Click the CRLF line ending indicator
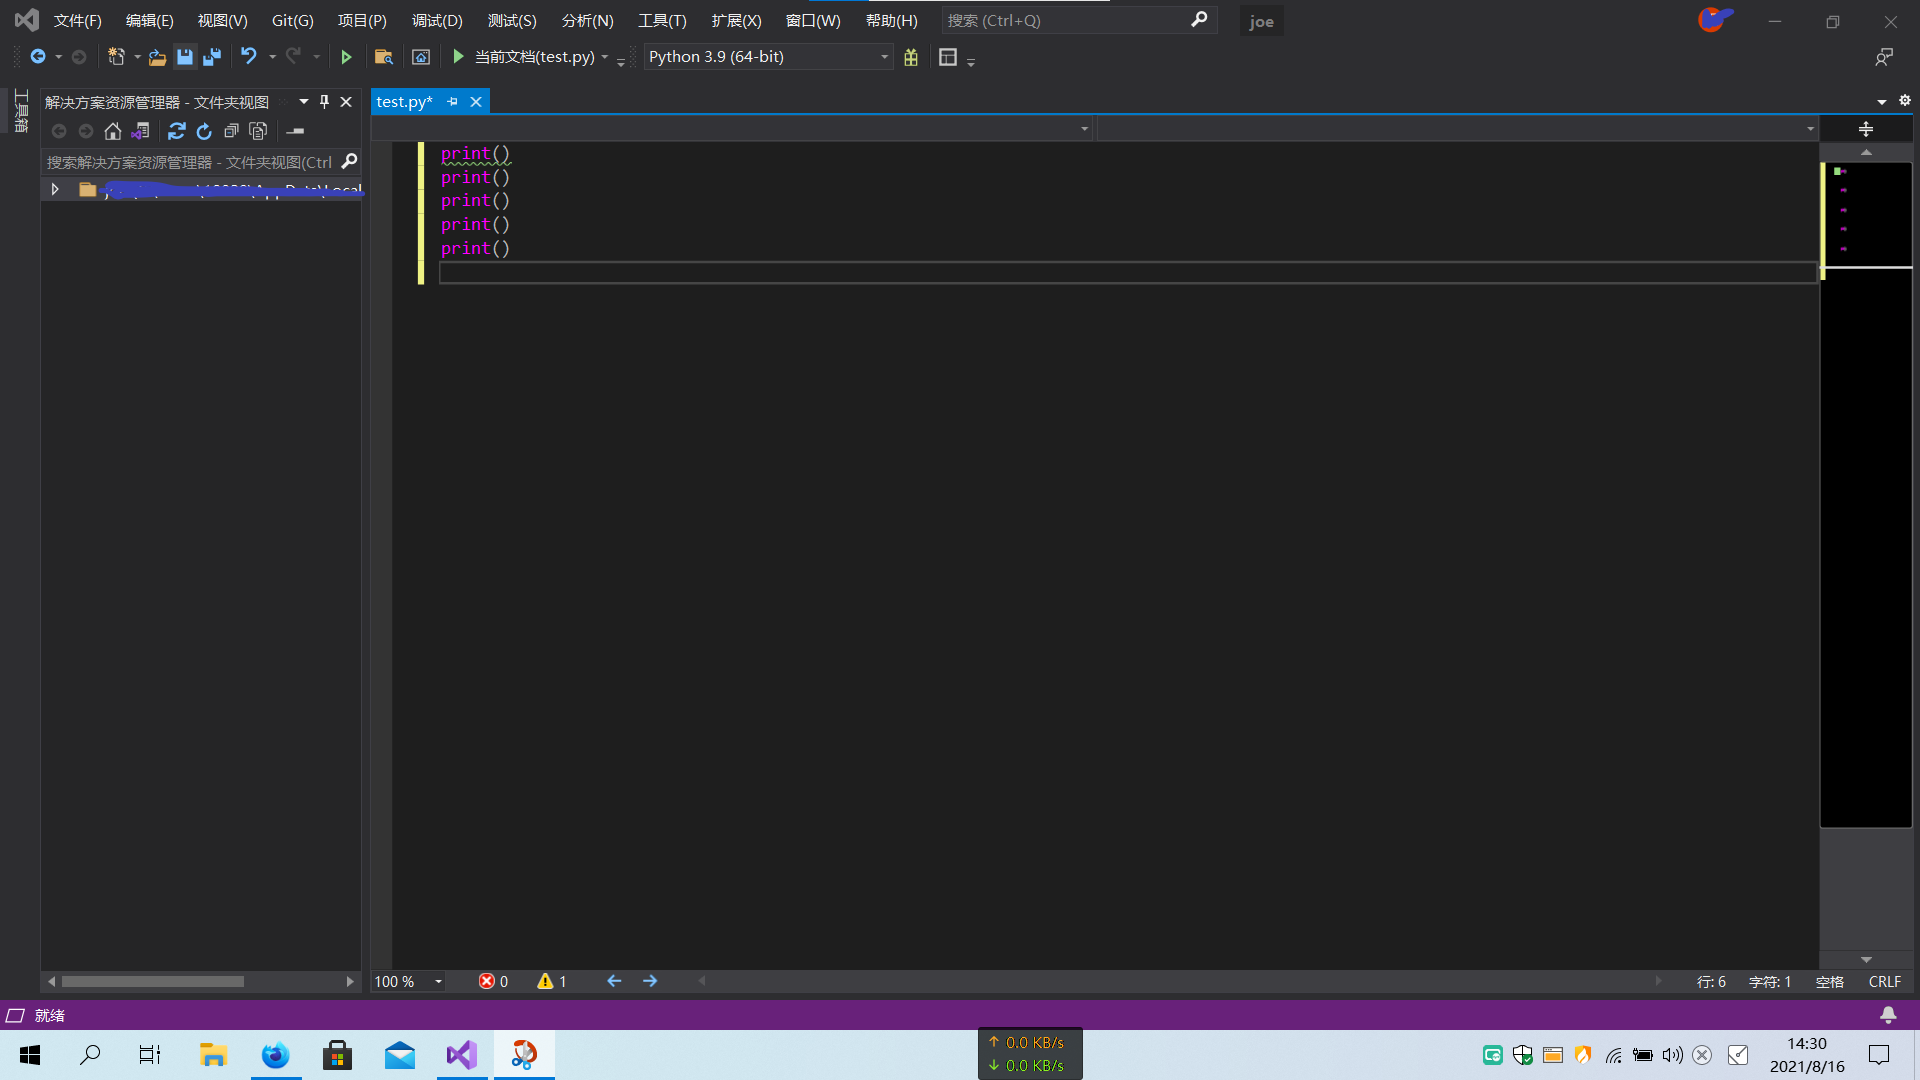The image size is (1920, 1080). (1885, 982)
